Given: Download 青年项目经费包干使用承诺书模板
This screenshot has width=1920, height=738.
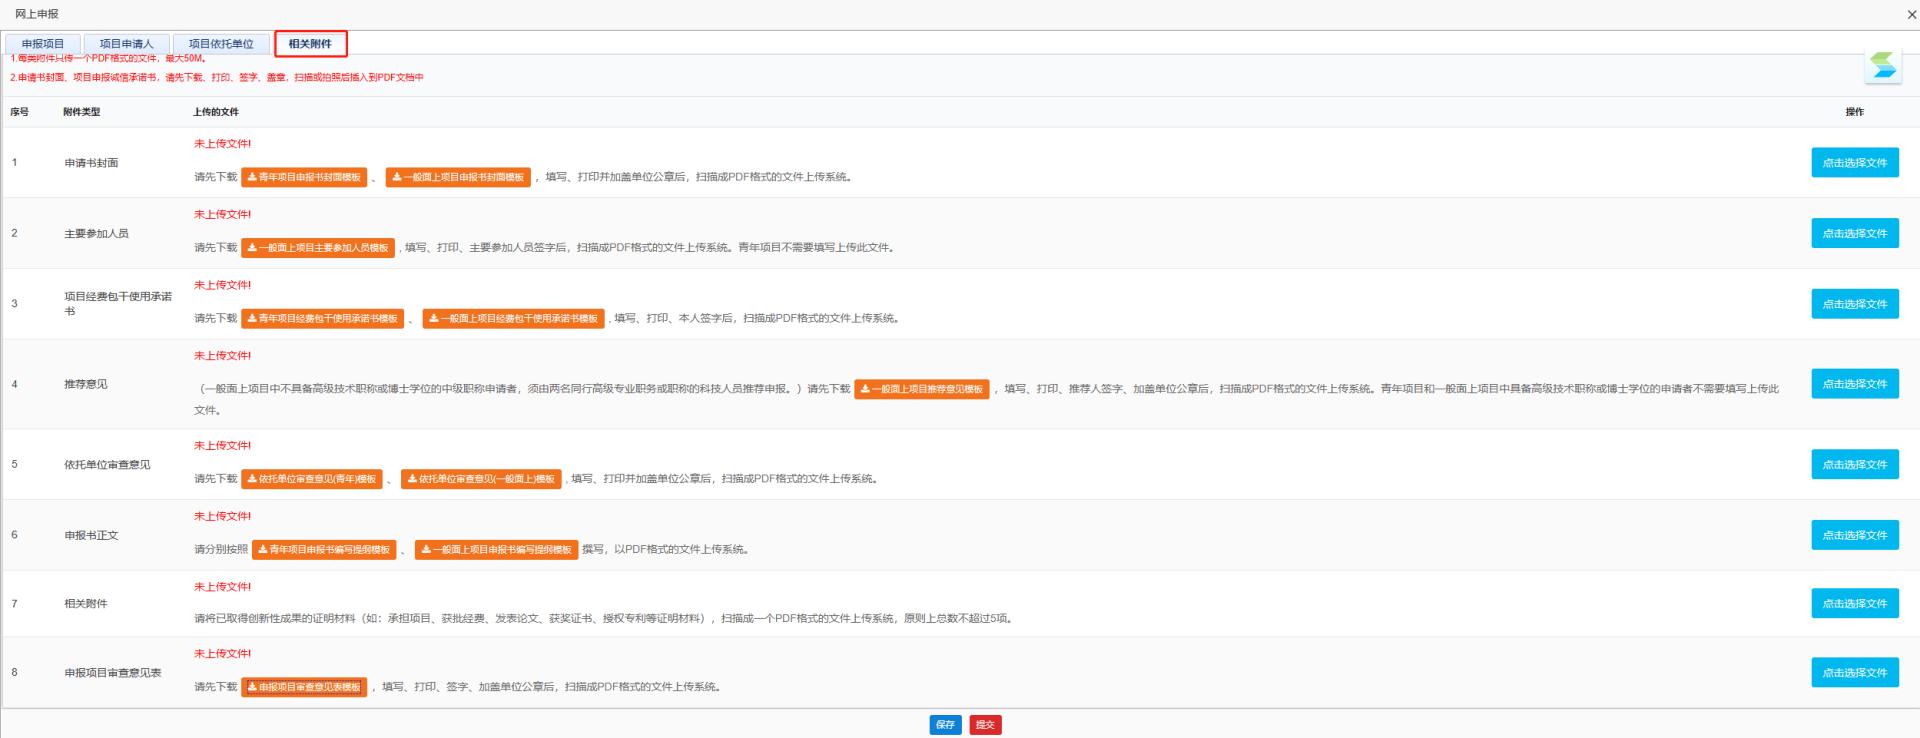Looking at the screenshot, I should pyautogui.click(x=322, y=319).
